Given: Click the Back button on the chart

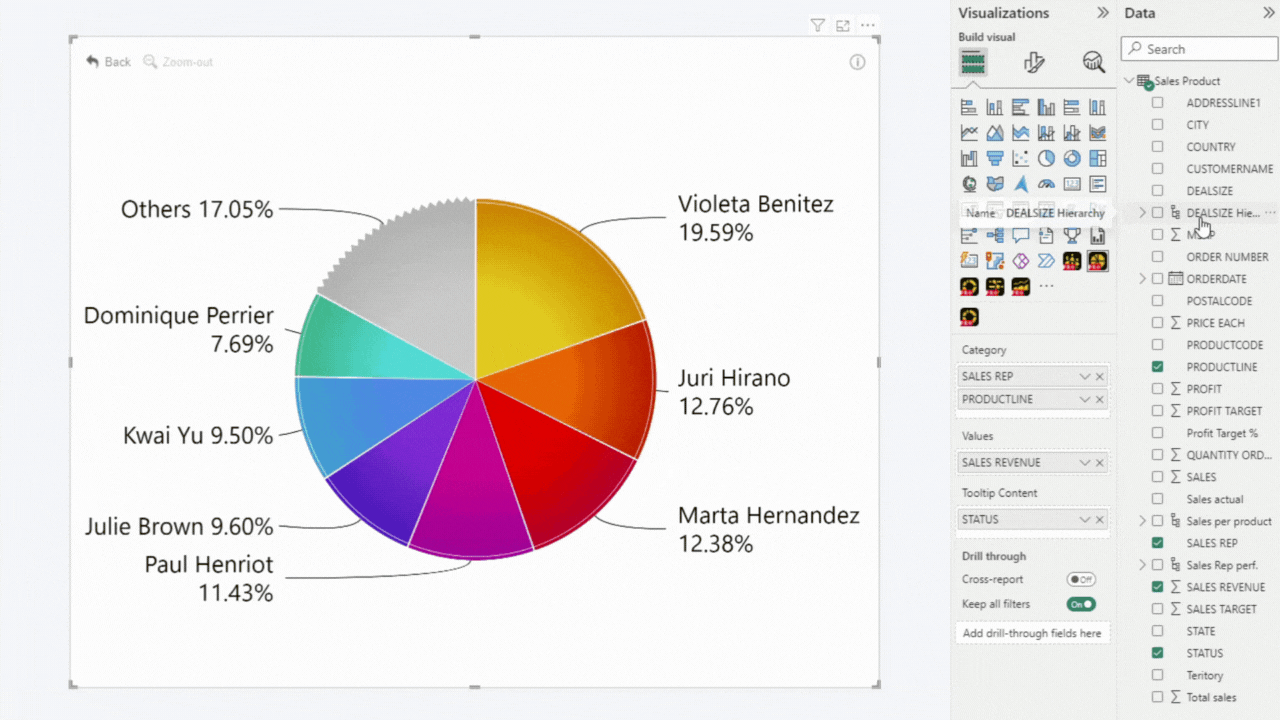Looking at the screenshot, I should [107, 61].
